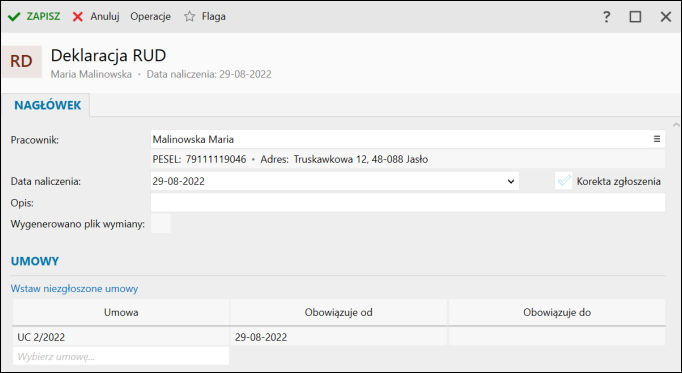Switch to the NAGŁÓWEK tab

(x=47, y=105)
